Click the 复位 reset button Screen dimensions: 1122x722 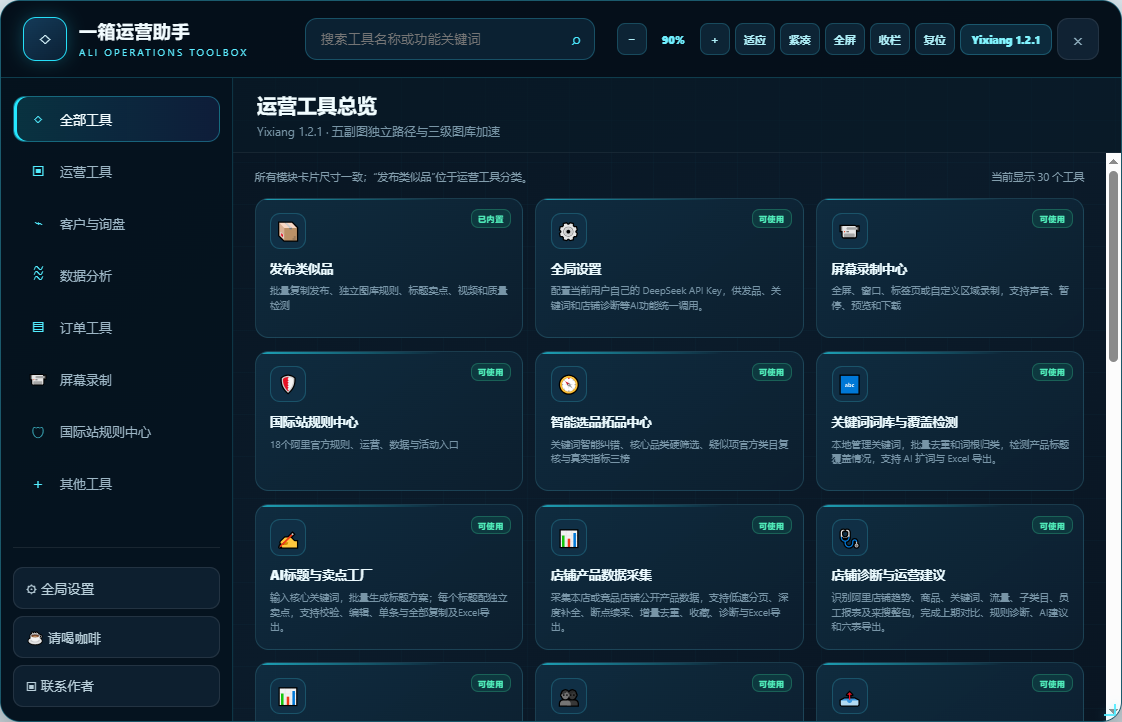coord(935,39)
